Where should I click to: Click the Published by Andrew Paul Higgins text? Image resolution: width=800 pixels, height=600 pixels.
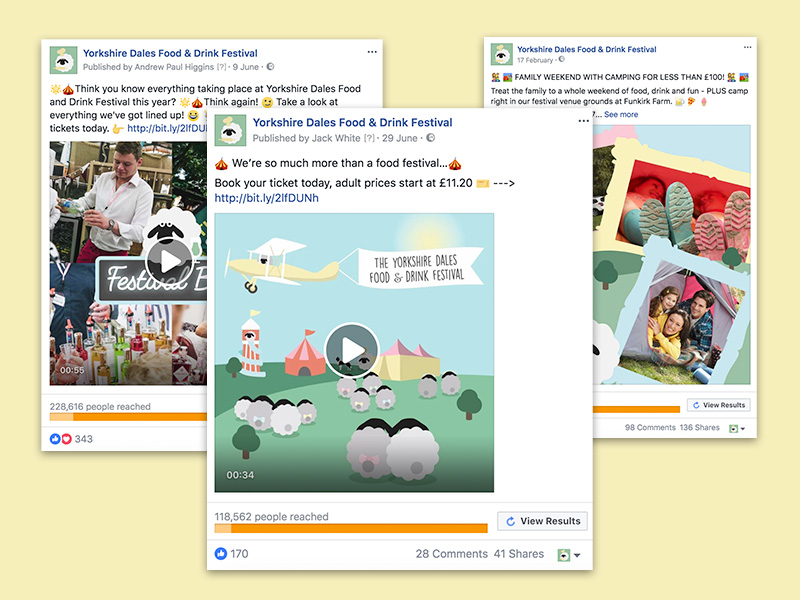point(148,67)
